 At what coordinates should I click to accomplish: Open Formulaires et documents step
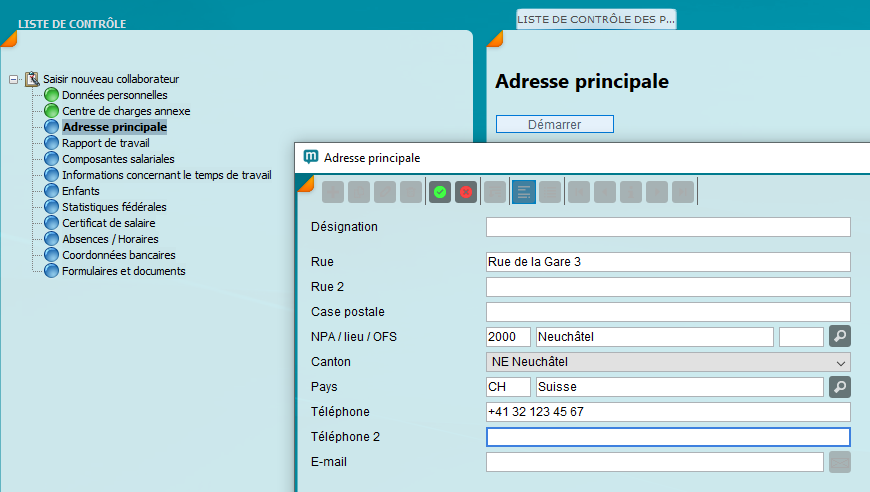tap(123, 271)
